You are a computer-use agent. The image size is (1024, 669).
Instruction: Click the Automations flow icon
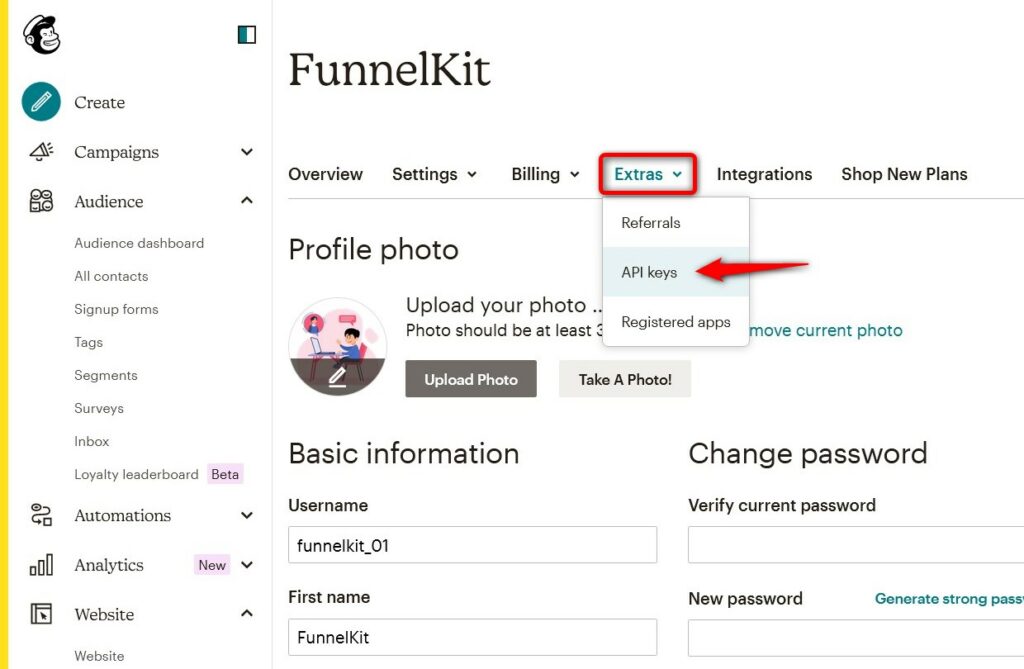tap(42, 515)
